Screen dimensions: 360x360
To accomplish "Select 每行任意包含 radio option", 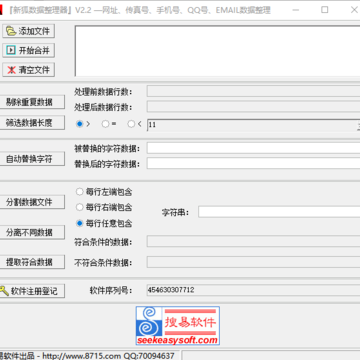I will [104, 223].
